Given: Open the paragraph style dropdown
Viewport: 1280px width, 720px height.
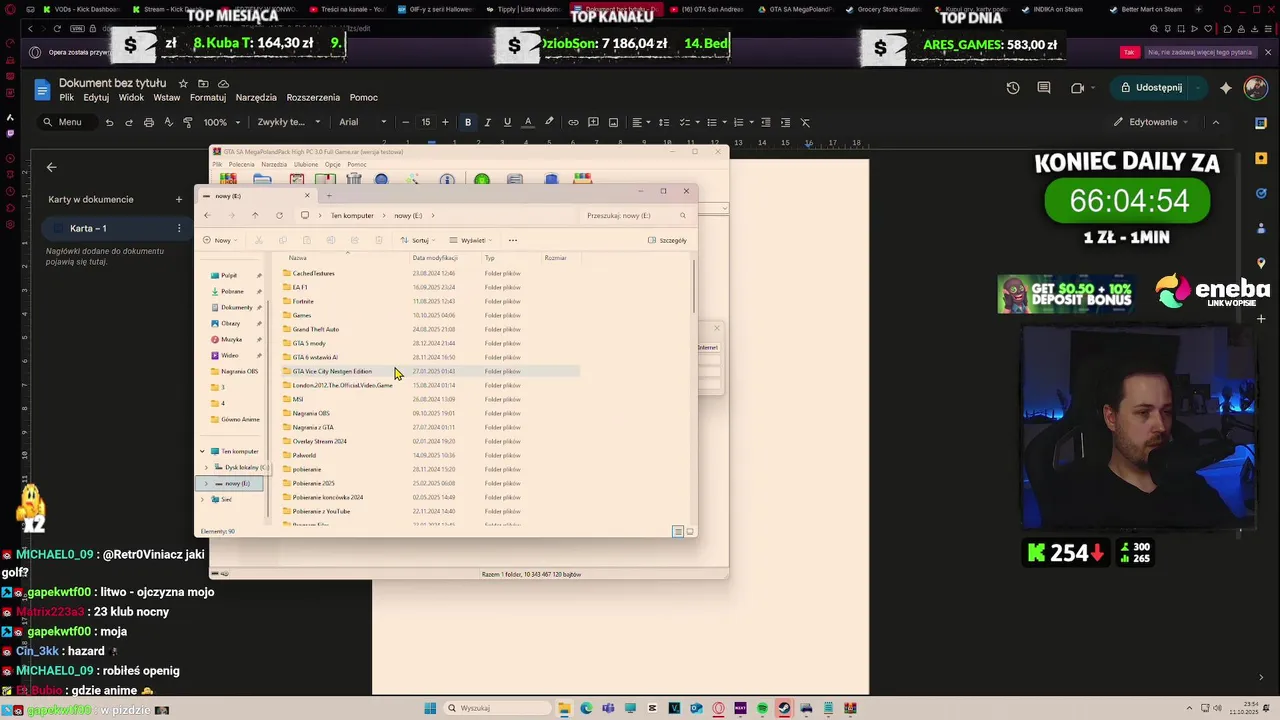Looking at the screenshot, I should pyautogui.click(x=288, y=122).
